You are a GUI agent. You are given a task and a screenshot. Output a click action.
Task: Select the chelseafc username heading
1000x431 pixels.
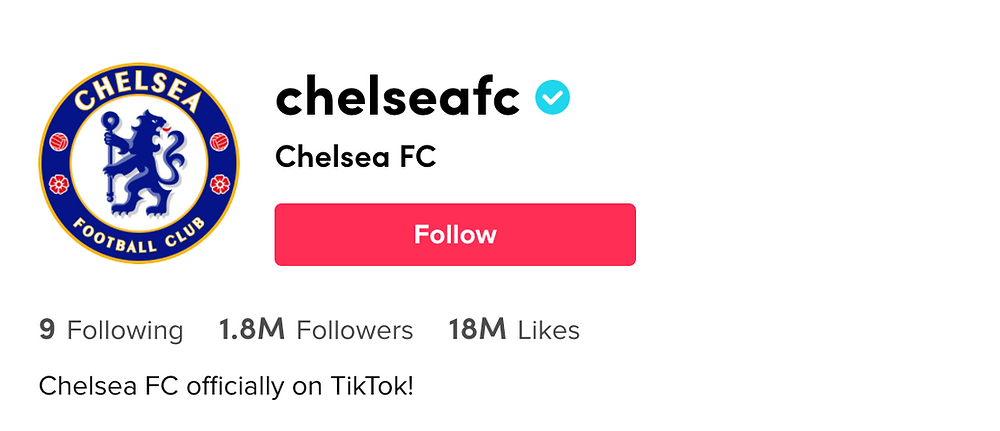pos(397,98)
